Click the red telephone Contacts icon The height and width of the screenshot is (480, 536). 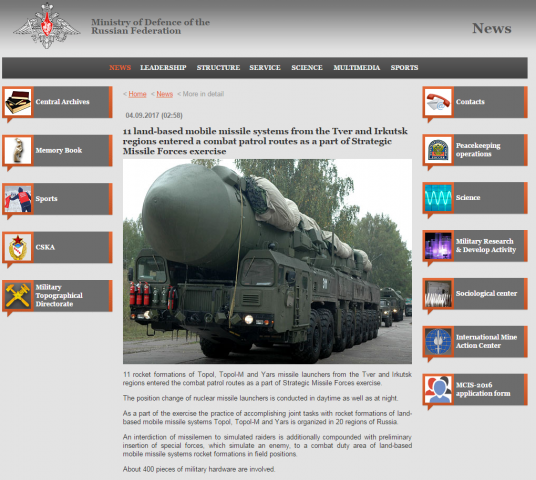438,102
